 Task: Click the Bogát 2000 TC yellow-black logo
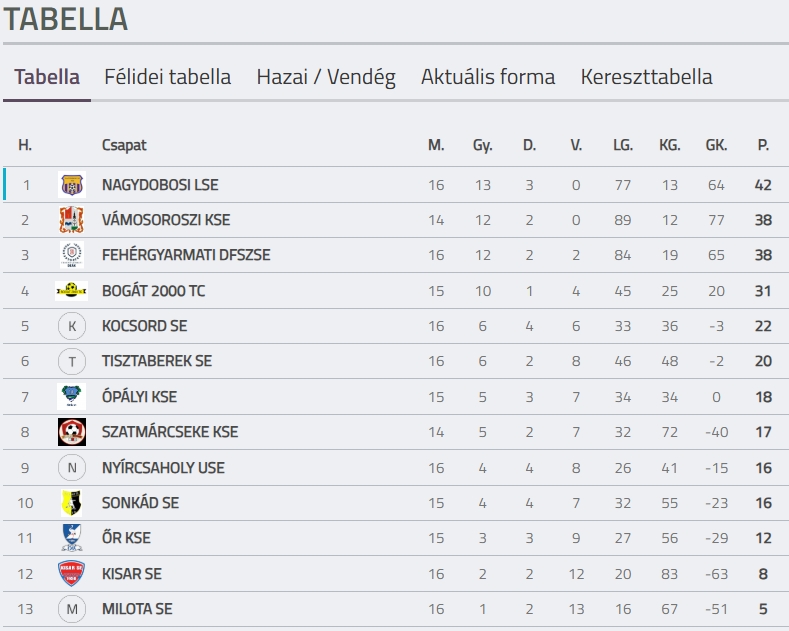click(71, 290)
